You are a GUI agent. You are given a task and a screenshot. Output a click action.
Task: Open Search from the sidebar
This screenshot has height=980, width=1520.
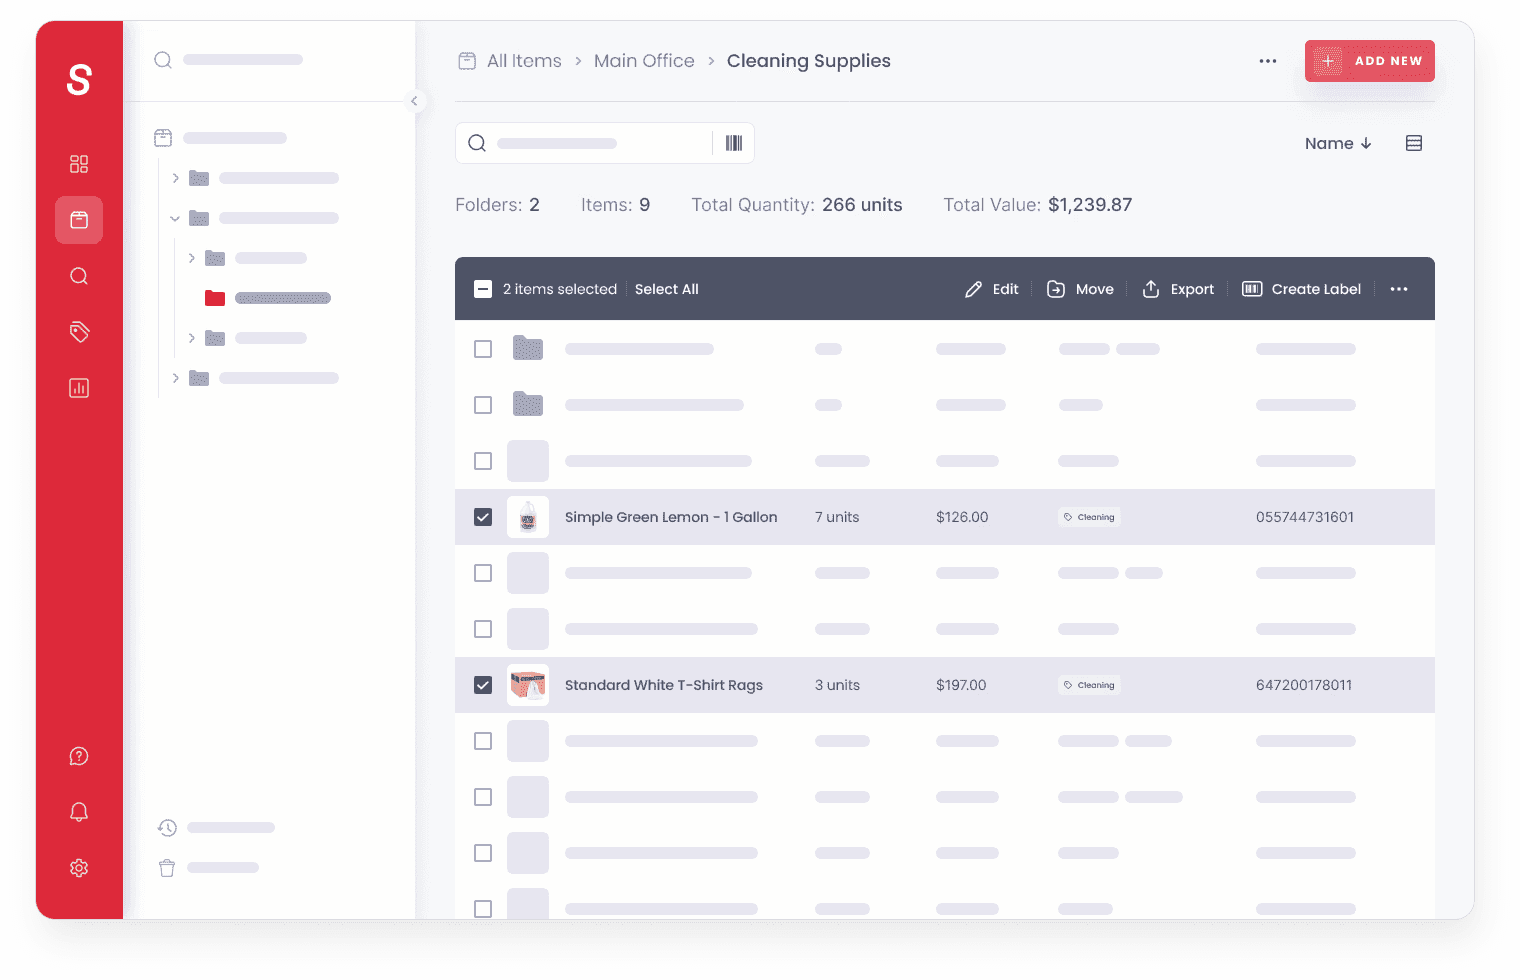(79, 276)
